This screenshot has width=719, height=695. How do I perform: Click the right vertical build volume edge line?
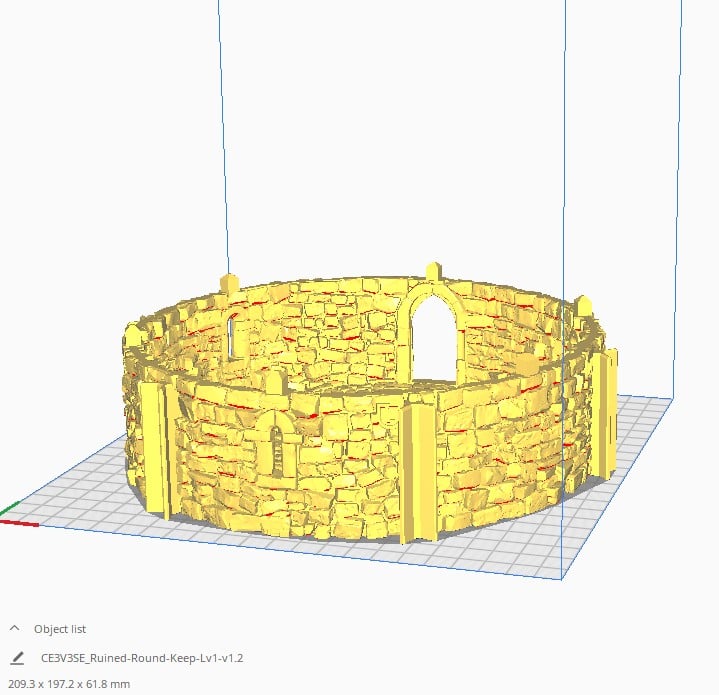[565, 200]
